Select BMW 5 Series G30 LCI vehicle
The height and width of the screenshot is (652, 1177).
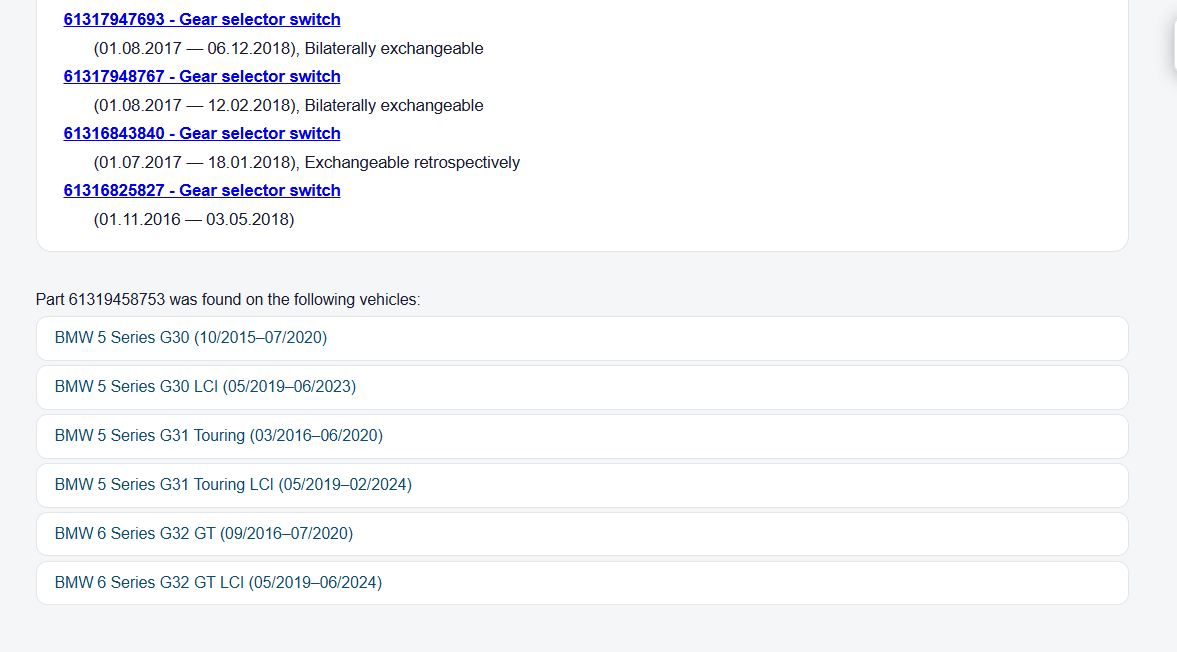pyautogui.click(x=582, y=387)
